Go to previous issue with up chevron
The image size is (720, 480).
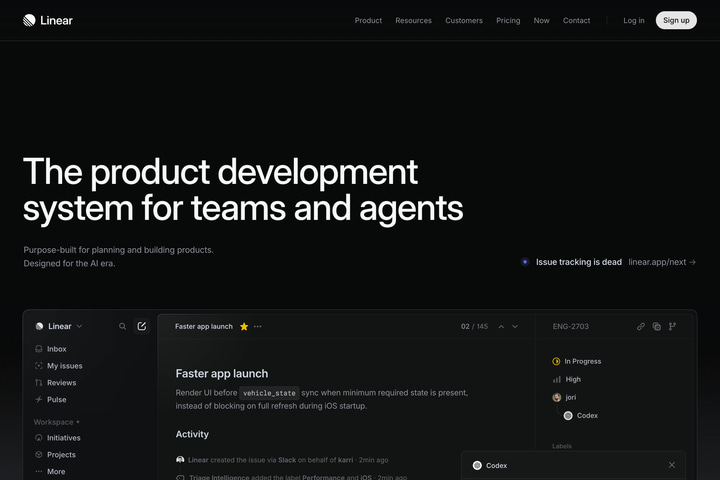[x=501, y=327]
